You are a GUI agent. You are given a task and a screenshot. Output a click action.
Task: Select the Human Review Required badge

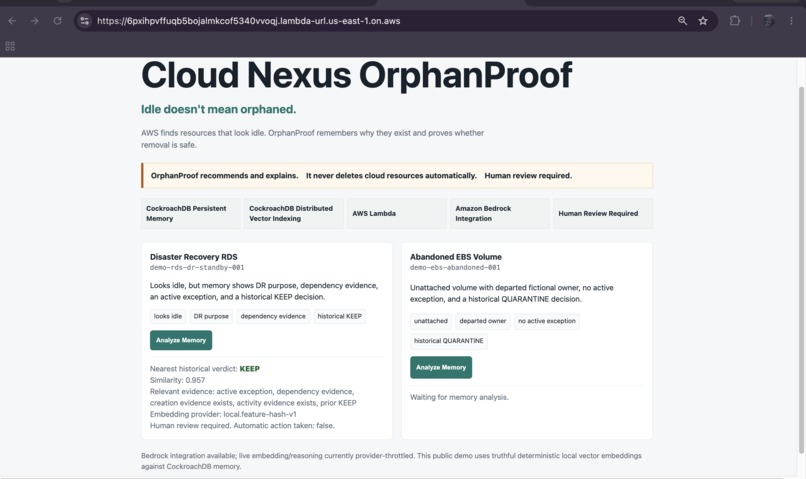point(603,213)
